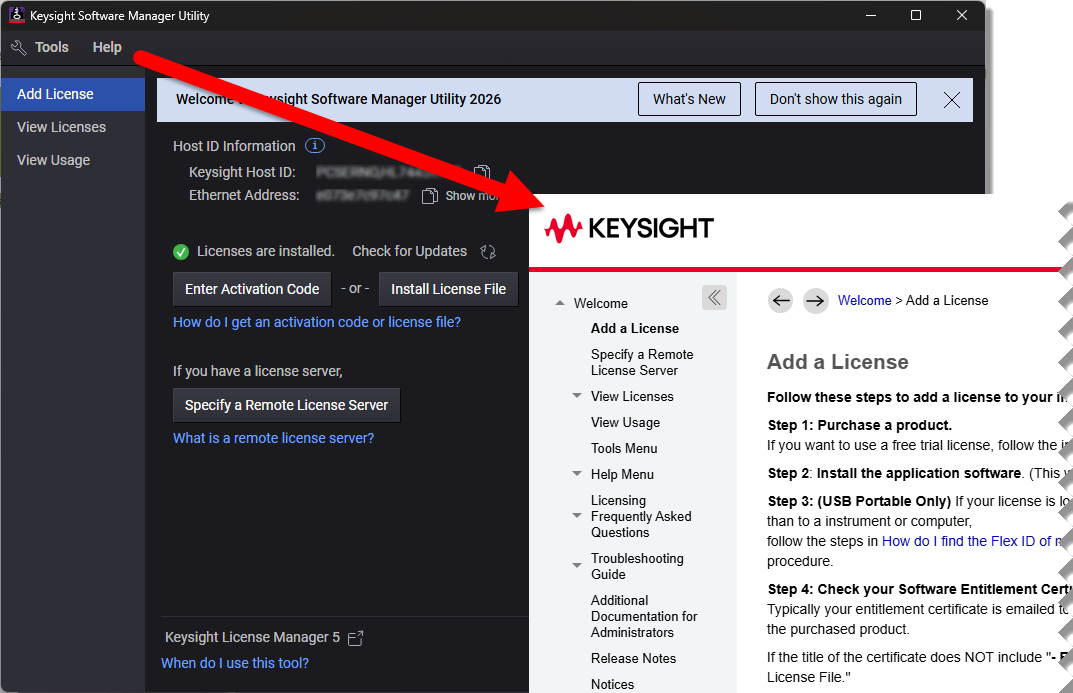The image size is (1073, 693).
Task: Open the Help menu
Action: (x=107, y=47)
